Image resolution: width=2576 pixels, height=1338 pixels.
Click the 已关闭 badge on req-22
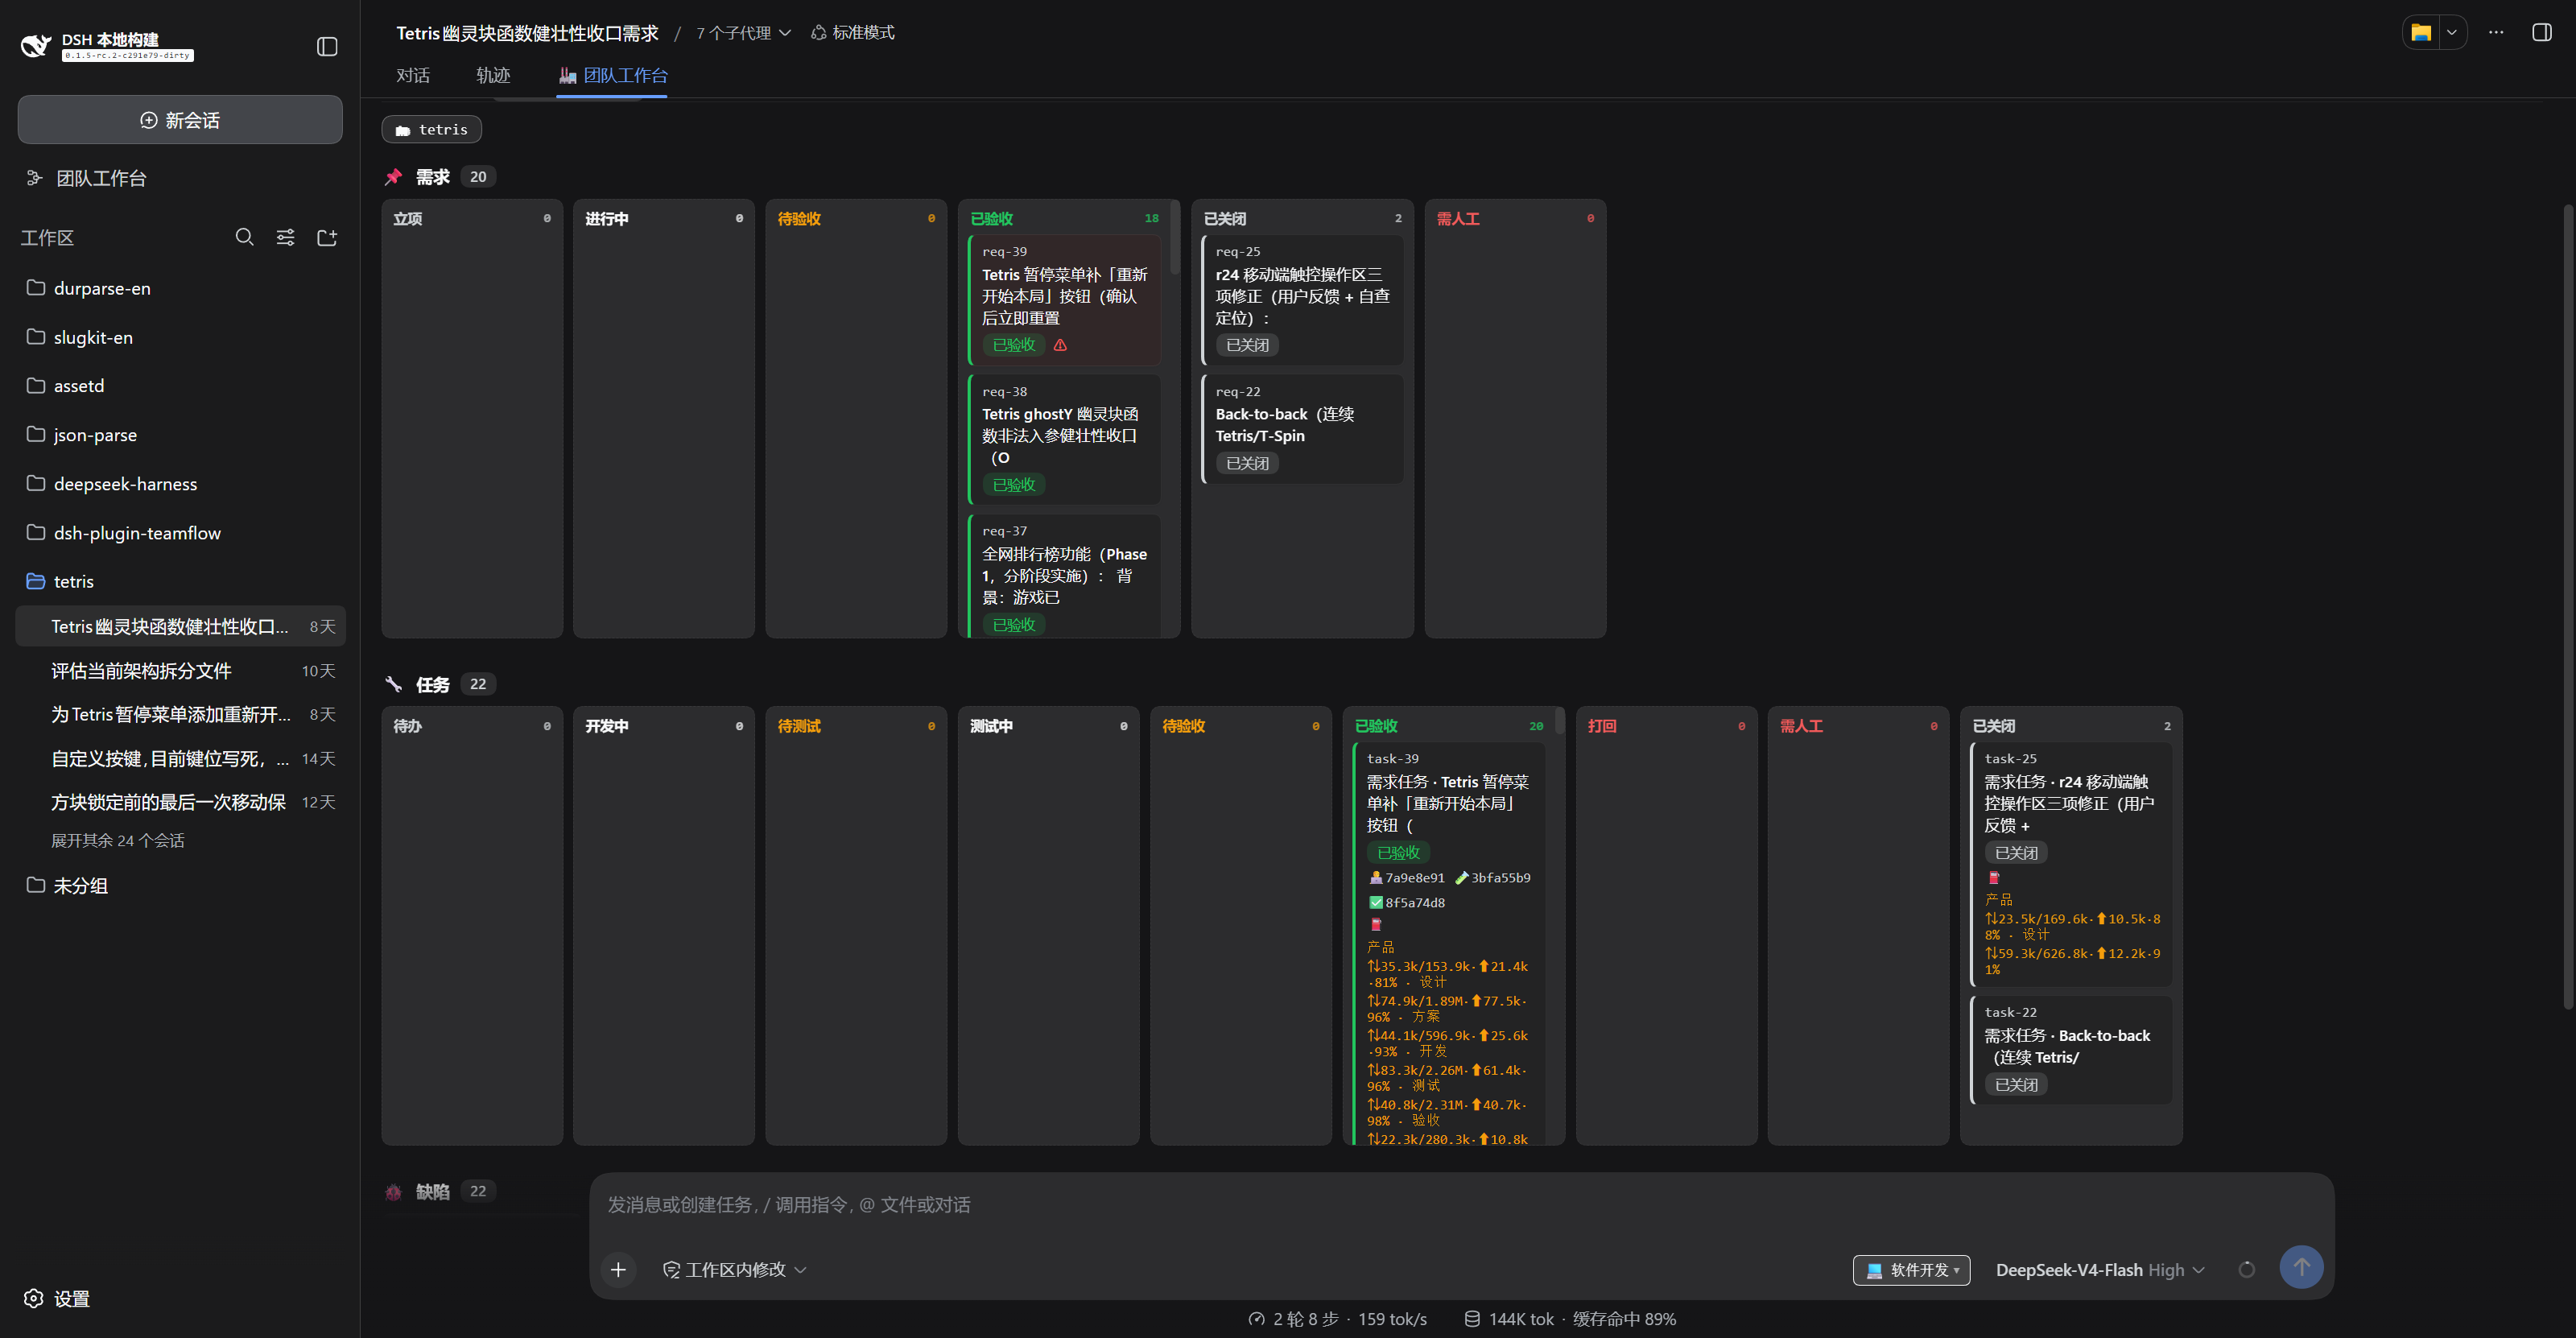point(1247,463)
